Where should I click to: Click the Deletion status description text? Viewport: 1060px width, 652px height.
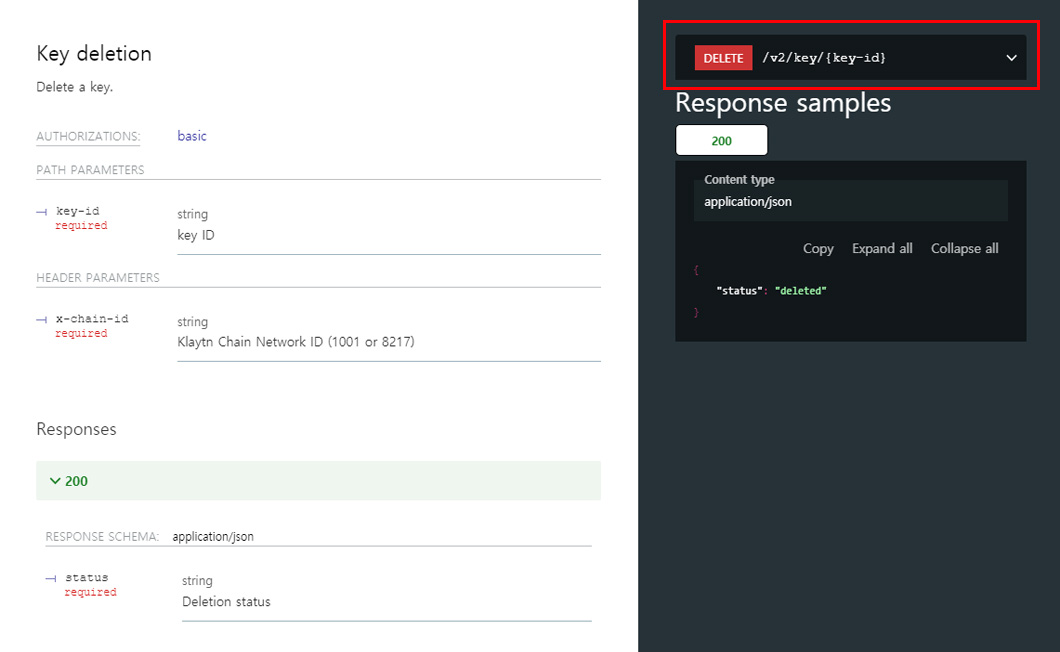pos(226,601)
